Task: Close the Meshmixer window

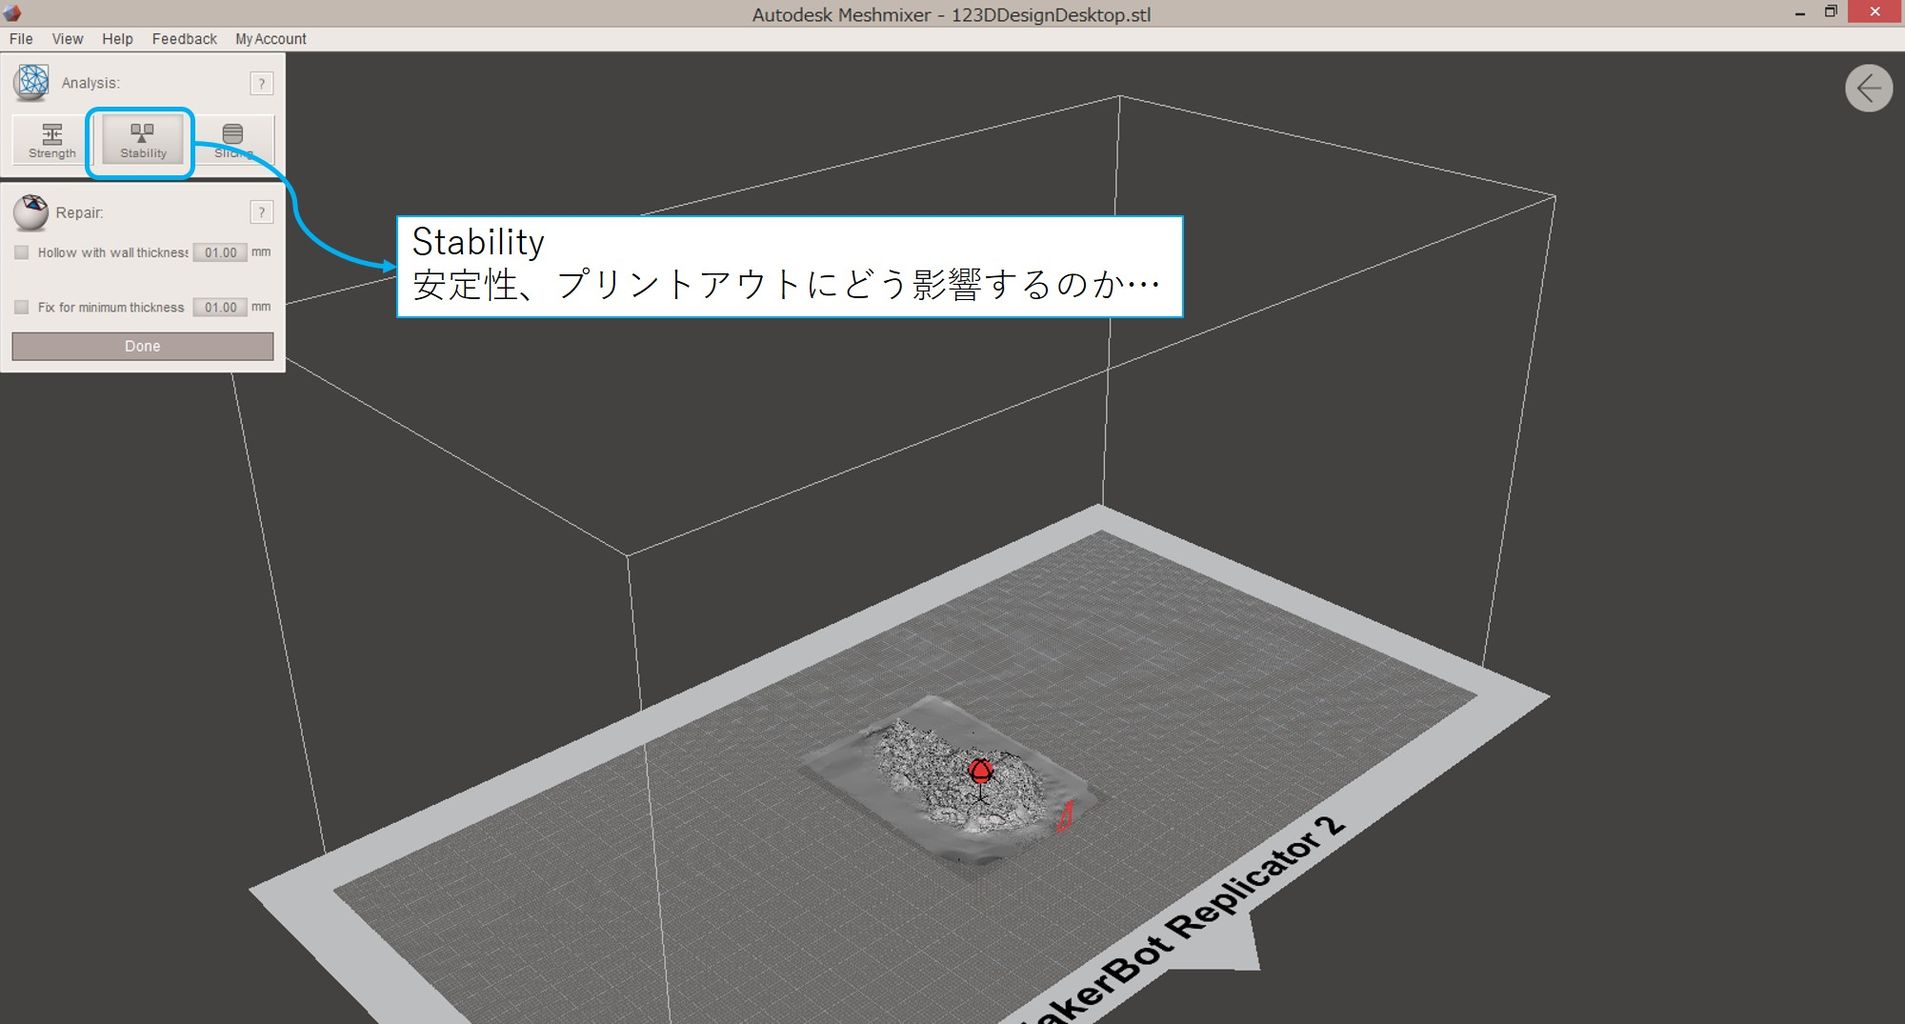Action: click(x=1875, y=12)
